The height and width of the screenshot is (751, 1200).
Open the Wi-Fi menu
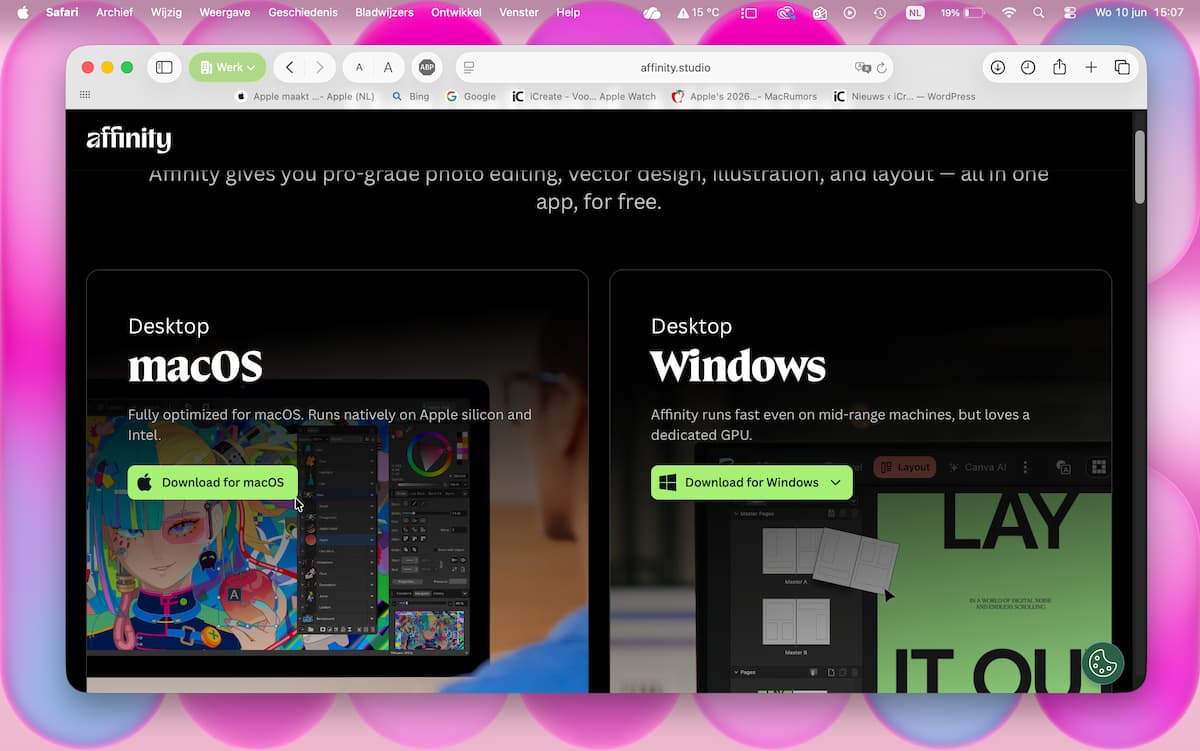point(1009,12)
